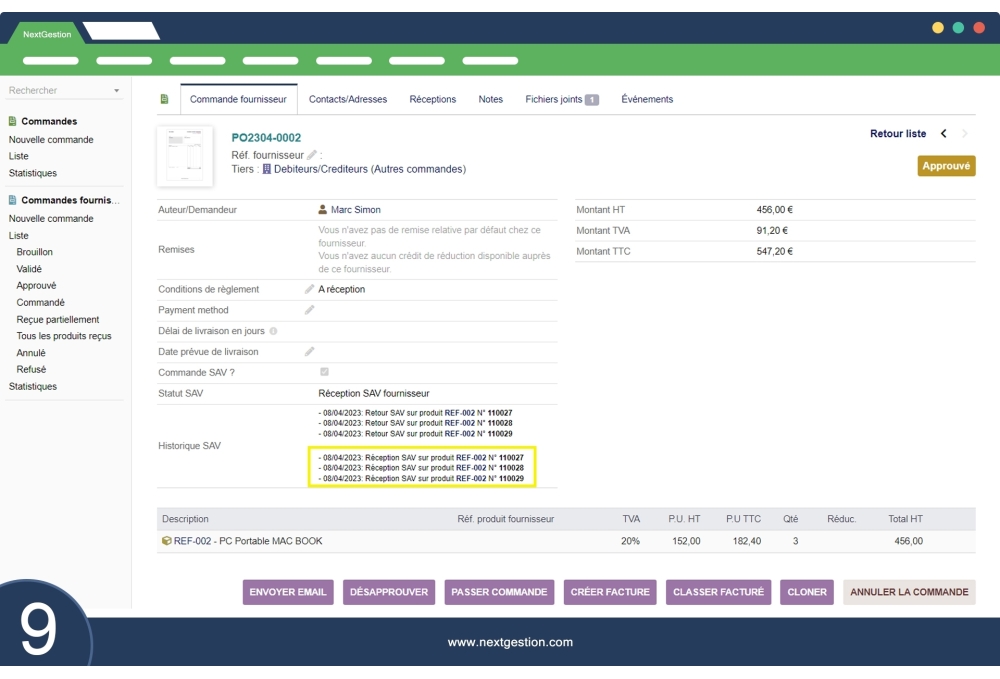The width and height of the screenshot is (1000, 679).
Task: Toggle the Commande SAV checkbox
Action: click(x=324, y=372)
